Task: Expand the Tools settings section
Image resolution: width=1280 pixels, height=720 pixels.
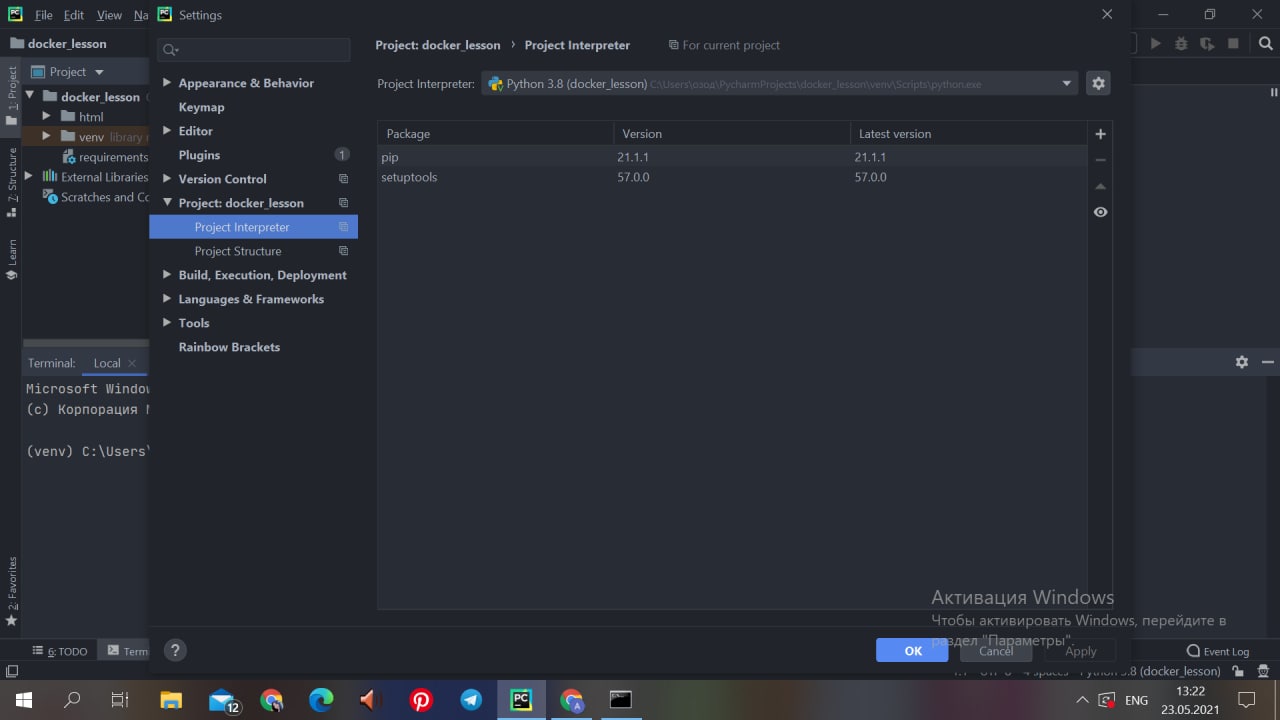Action: tap(167, 323)
